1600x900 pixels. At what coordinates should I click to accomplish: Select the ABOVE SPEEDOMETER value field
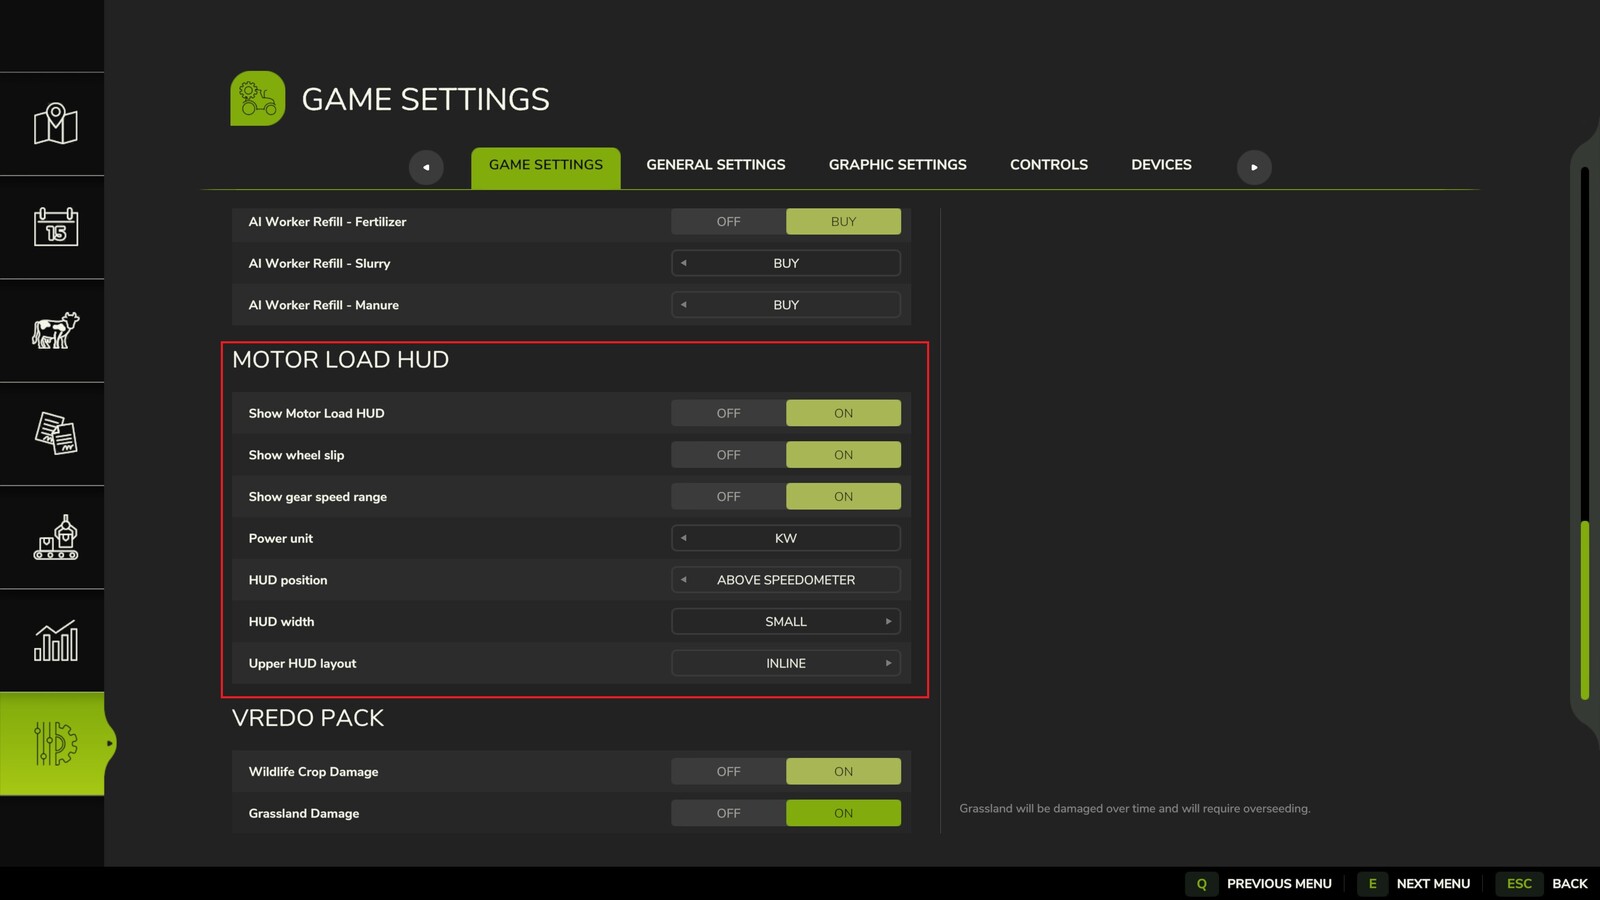(x=786, y=580)
